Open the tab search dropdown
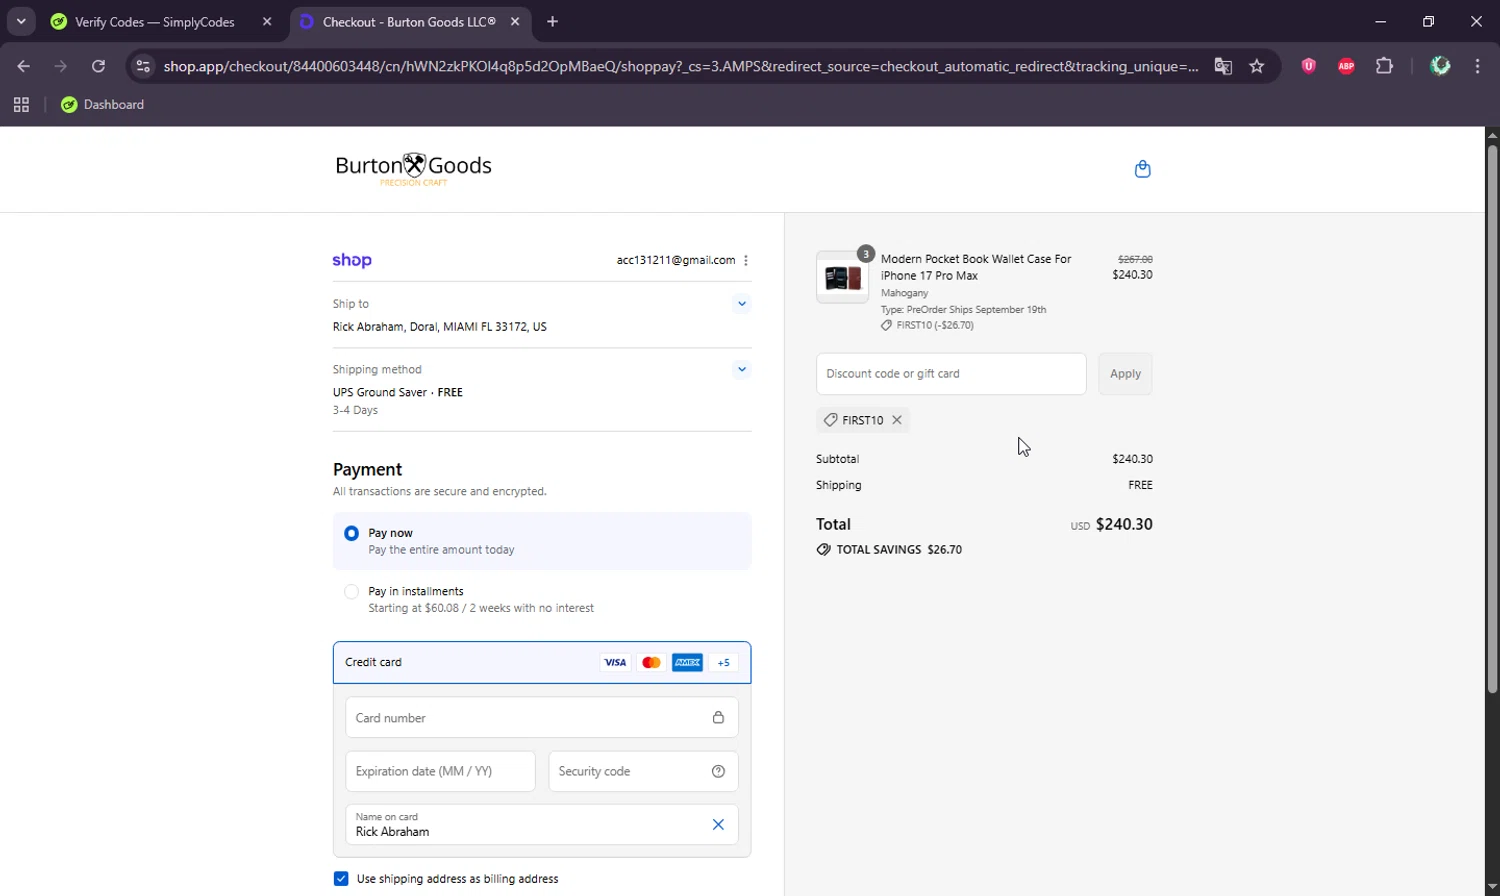This screenshot has height=896, width=1500. (x=21, y=21)
